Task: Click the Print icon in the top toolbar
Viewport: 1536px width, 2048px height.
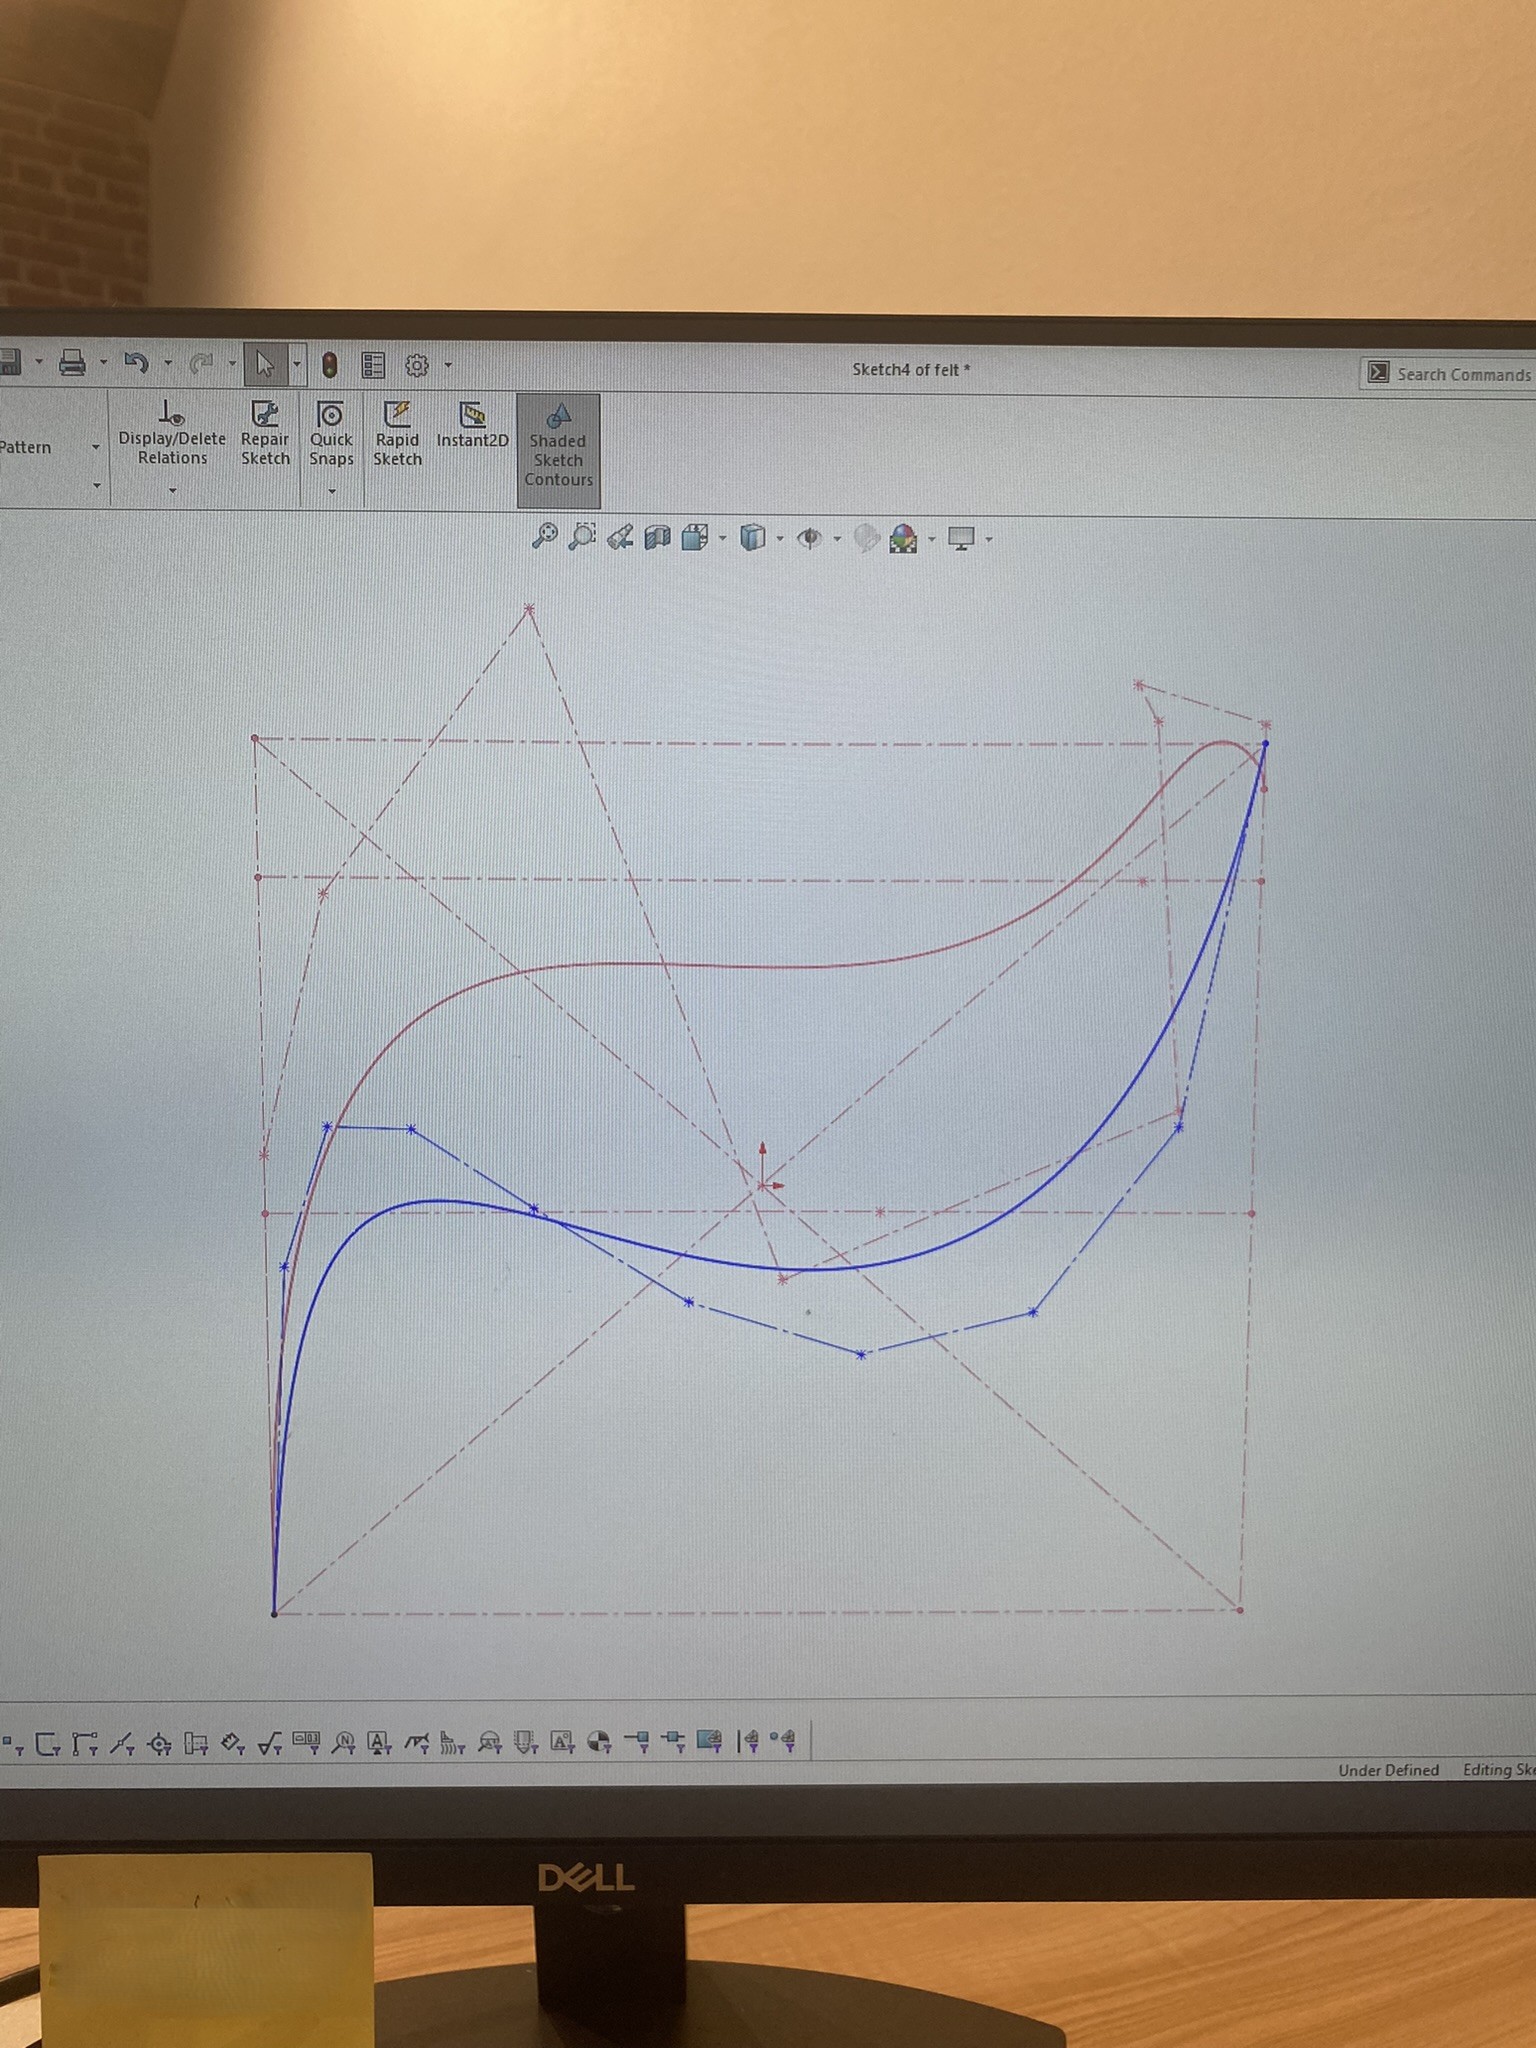Action: tap(72, 363)
